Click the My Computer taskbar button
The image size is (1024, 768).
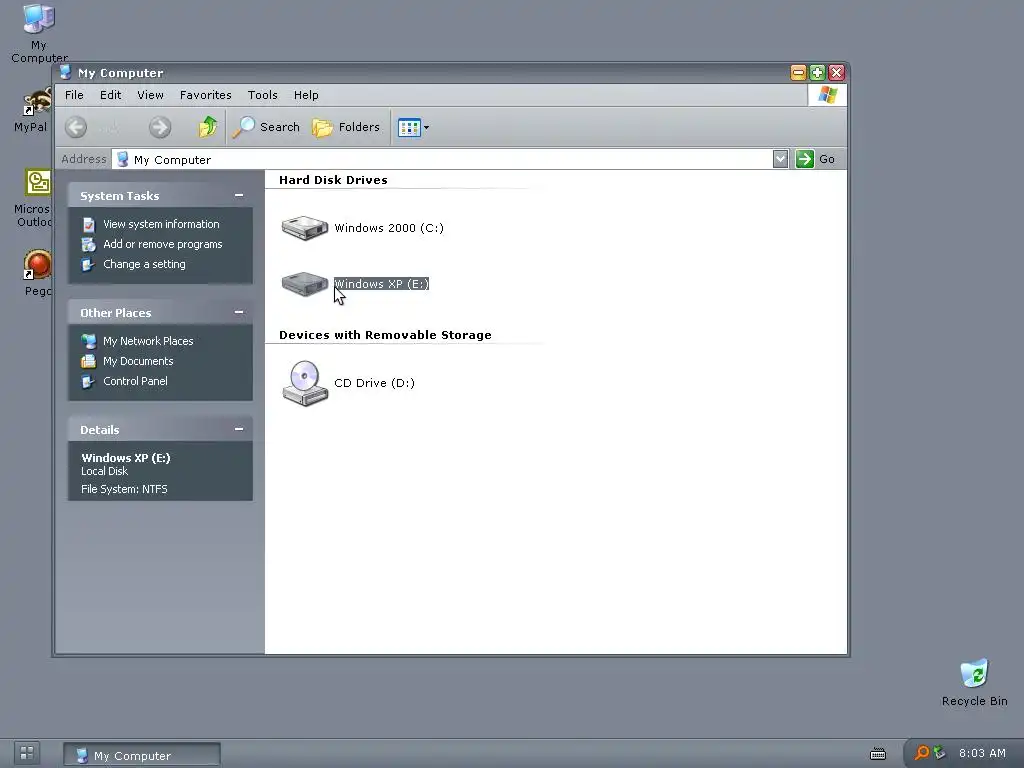pyautogui.click(x=142, y=755)
